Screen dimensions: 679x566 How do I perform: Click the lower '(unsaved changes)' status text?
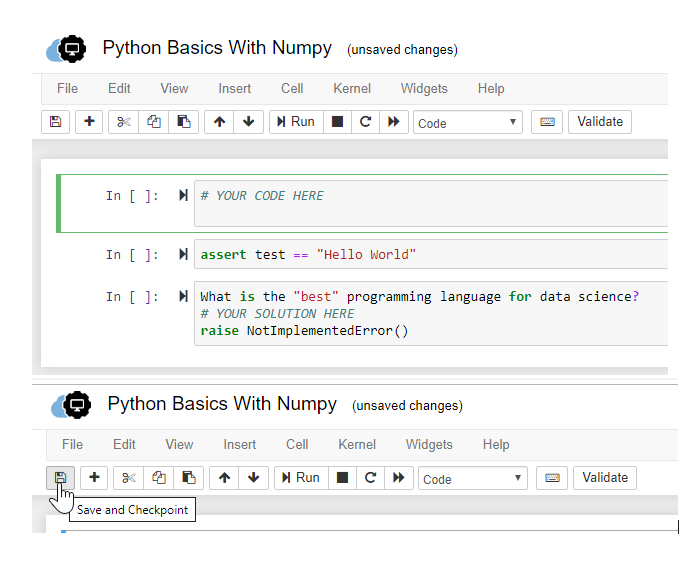coord(407,406)
